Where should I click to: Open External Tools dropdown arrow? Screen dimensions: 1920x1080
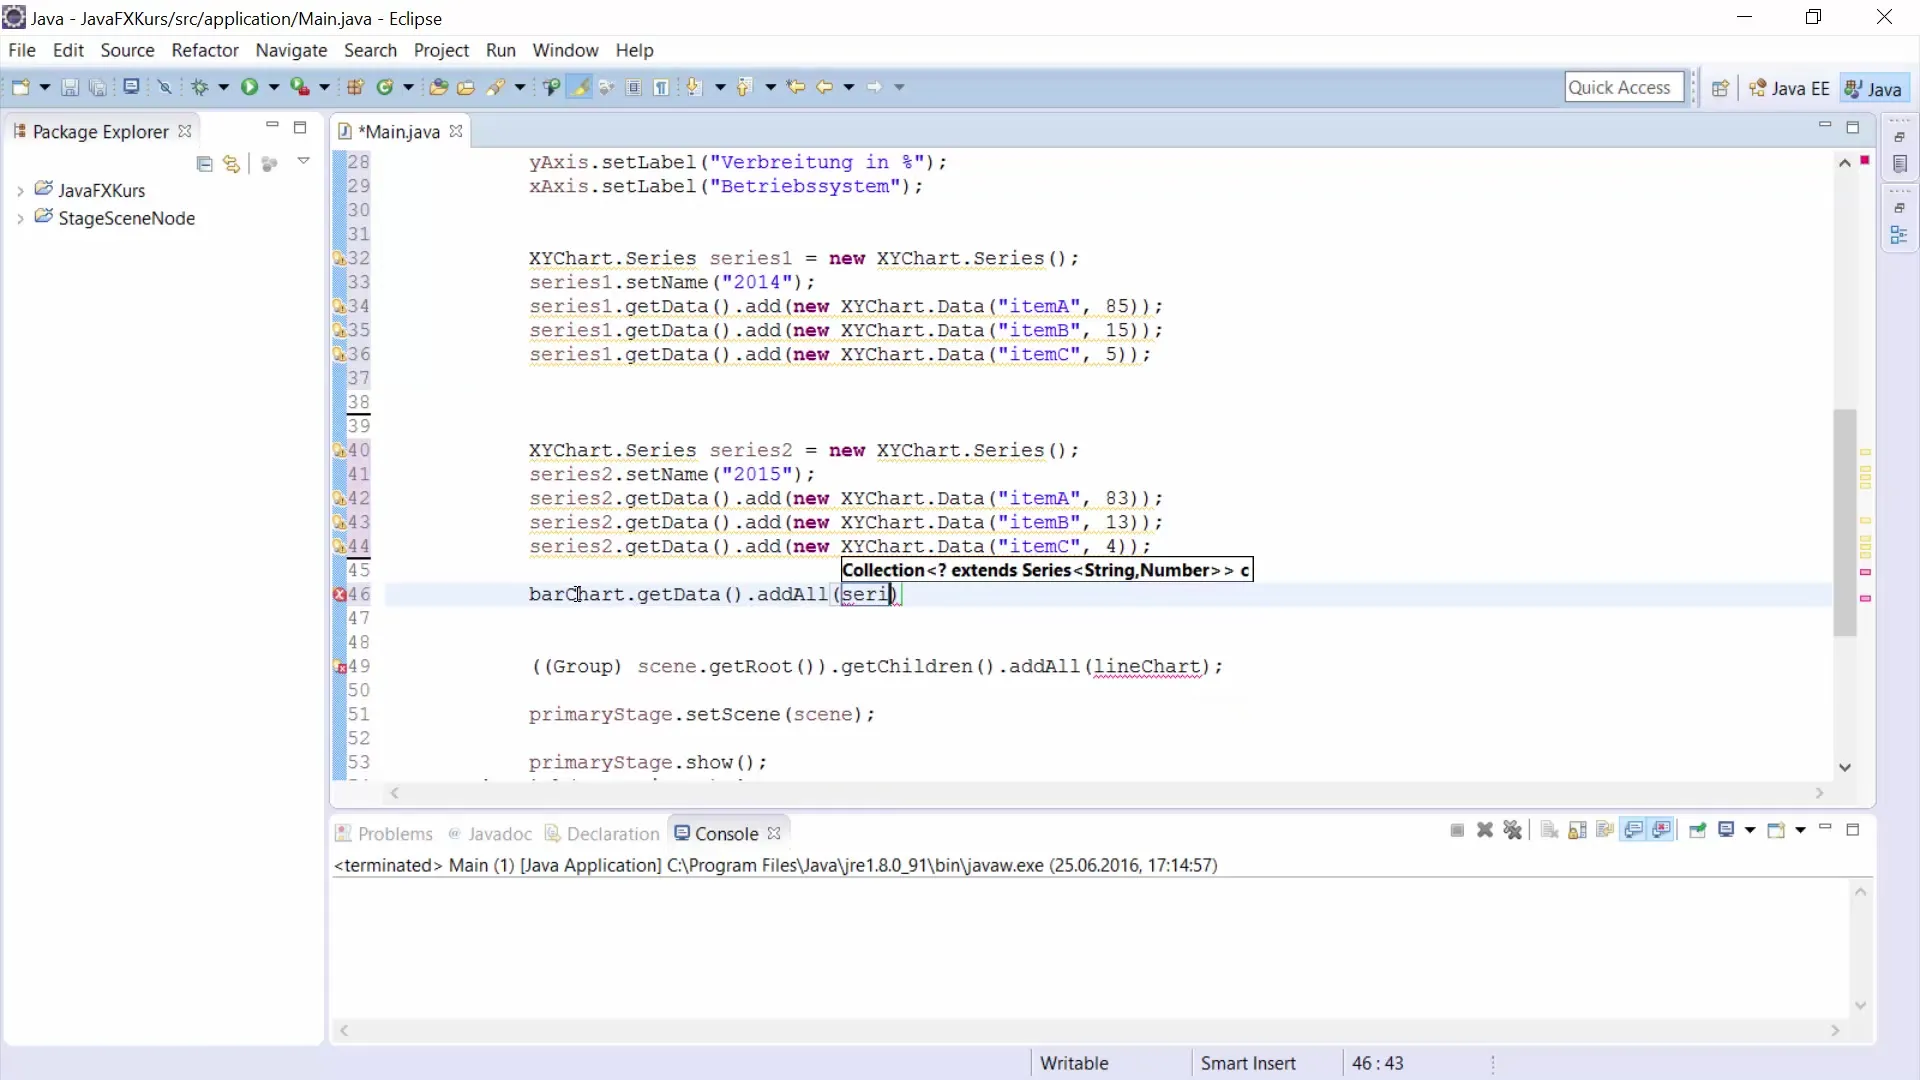click(324, 87)
